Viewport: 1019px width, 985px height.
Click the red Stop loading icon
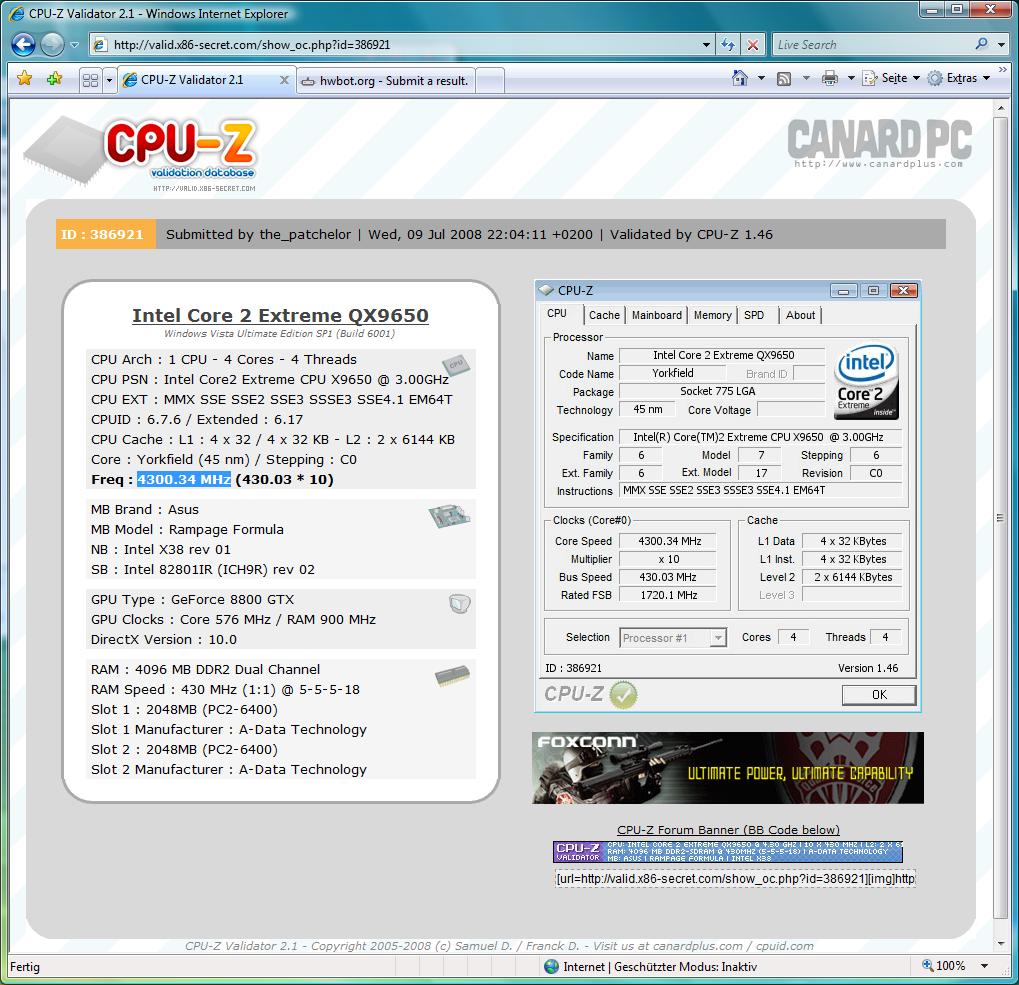click(x=752, y=45)
